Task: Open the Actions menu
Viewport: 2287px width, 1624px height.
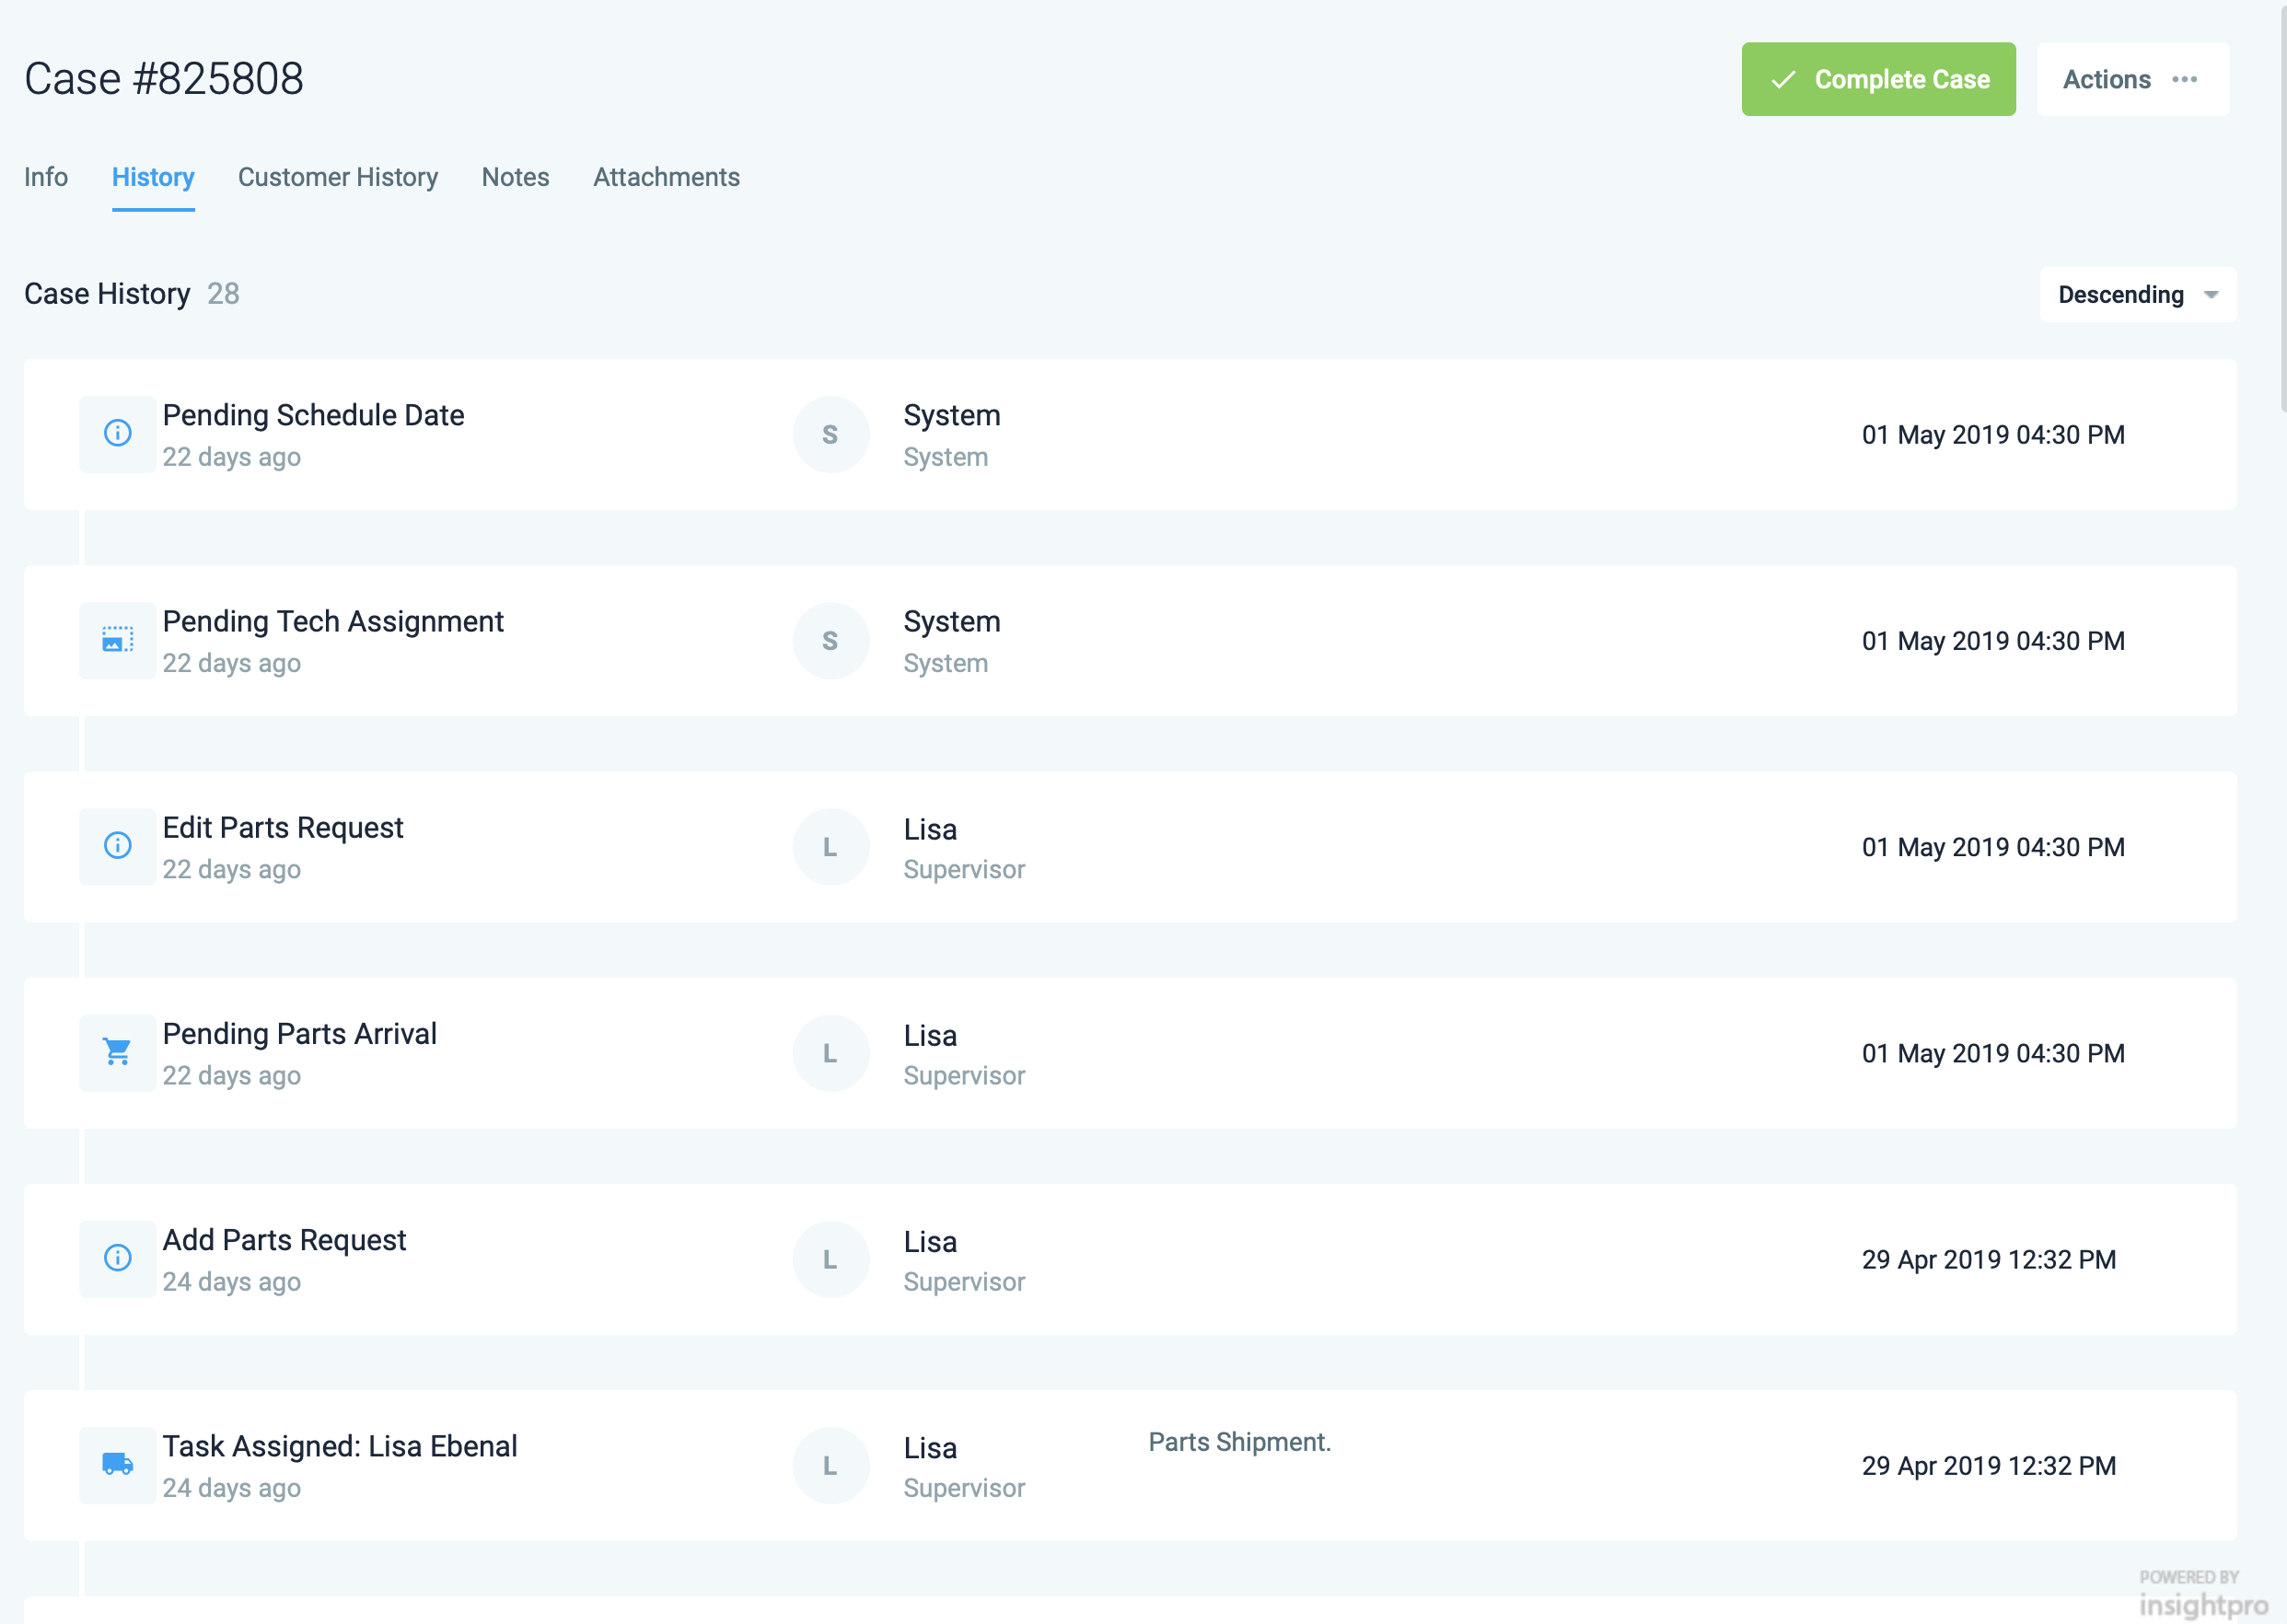Action: (2132, 79)
